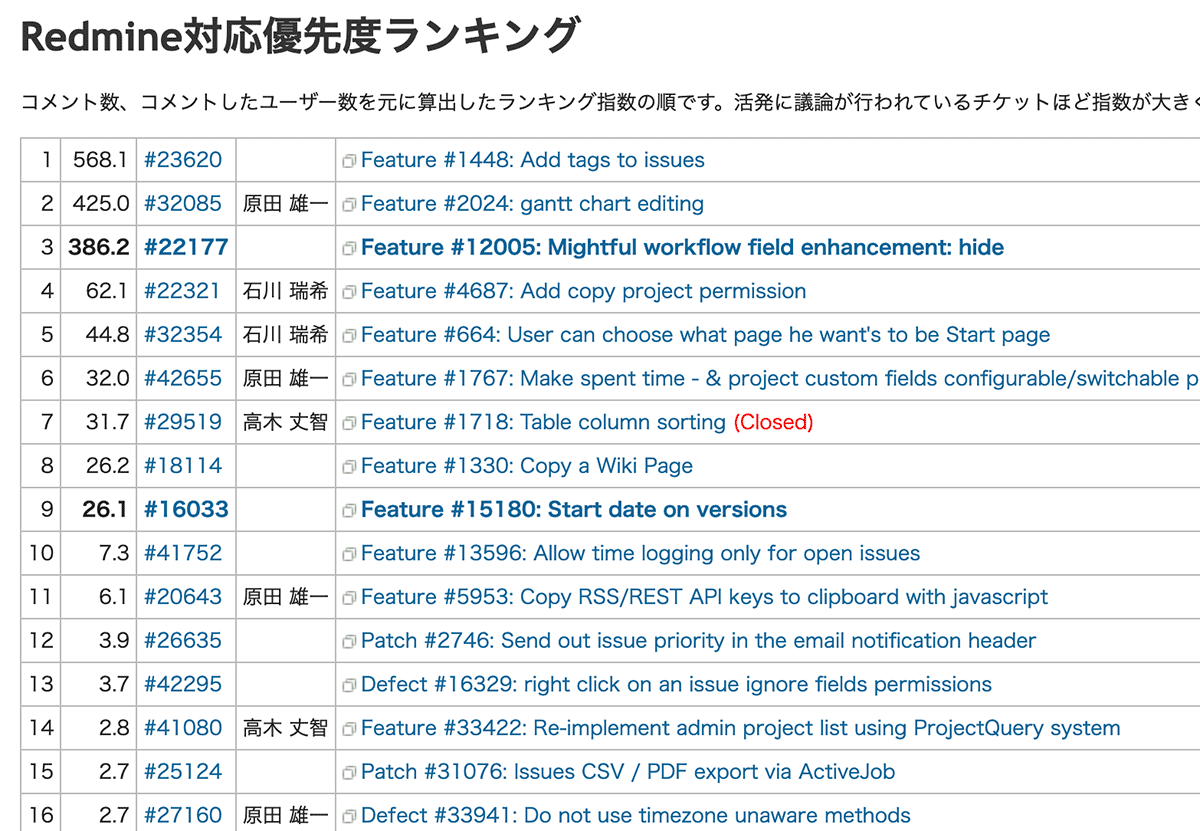Click assignee 高木 丈智 in the #41080 row
1200x831 pixels.
point(286,728)
